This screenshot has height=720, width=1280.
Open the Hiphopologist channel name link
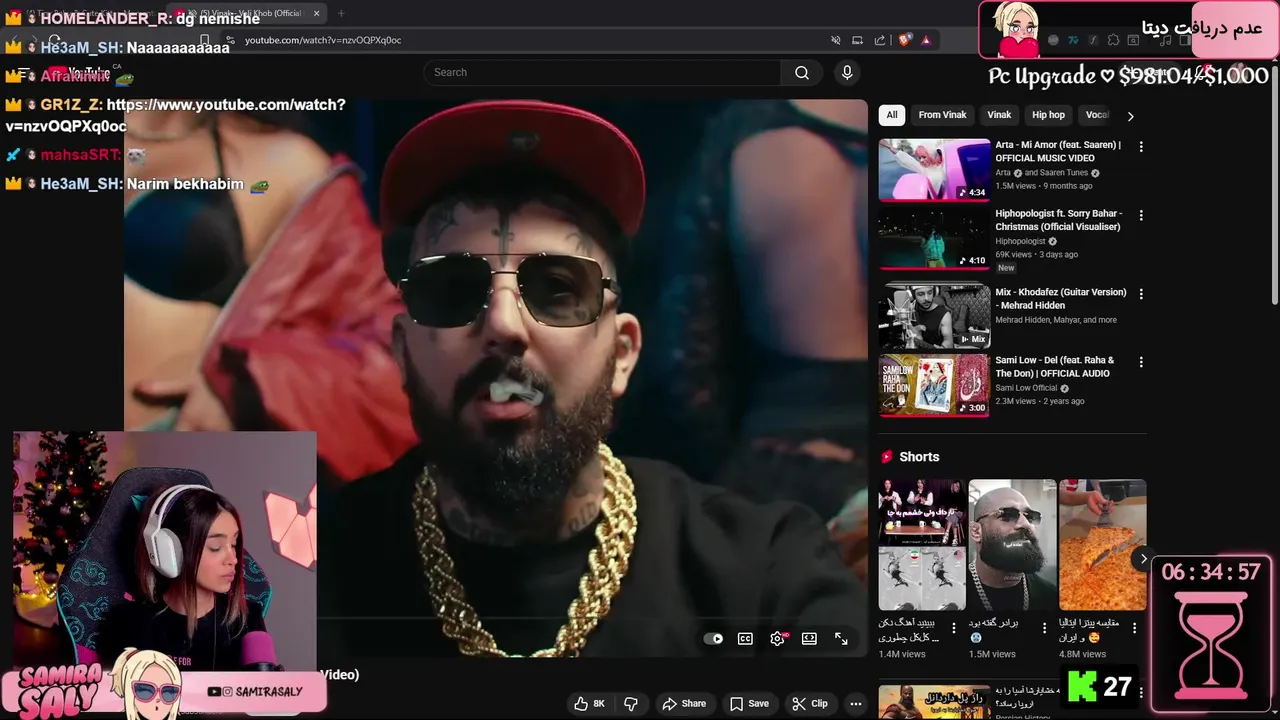(1020, 241)
